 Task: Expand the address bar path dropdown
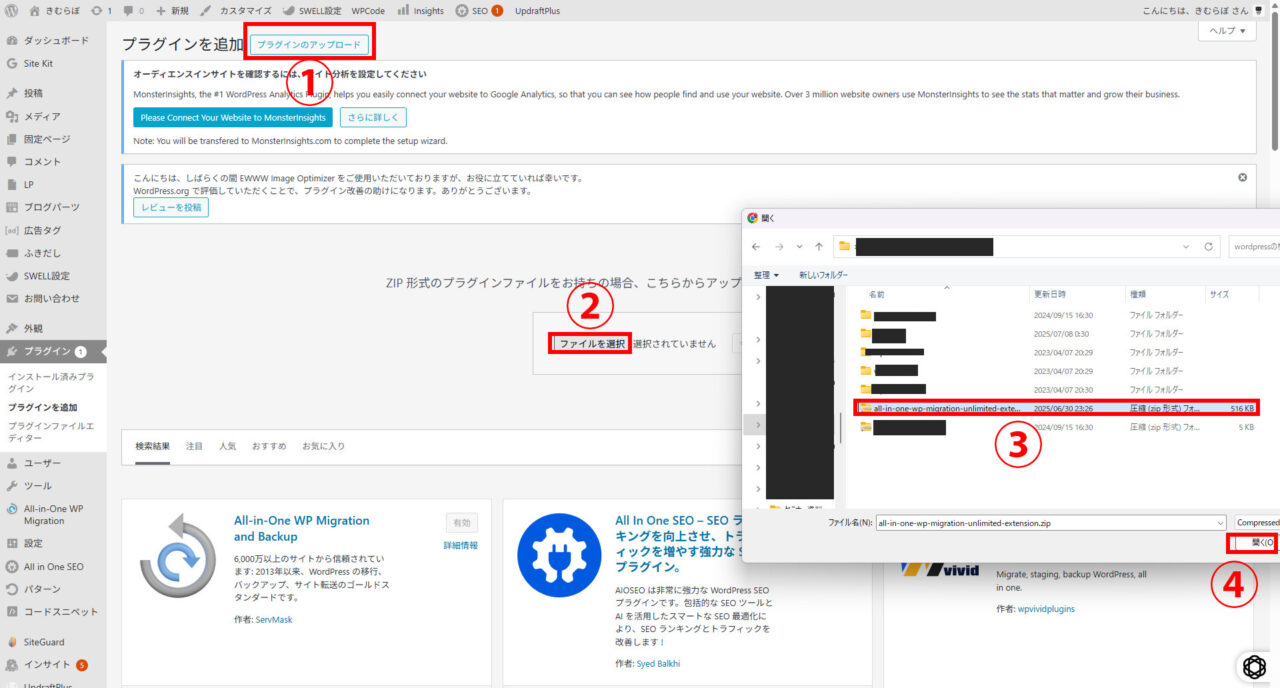pos(1186,246)
